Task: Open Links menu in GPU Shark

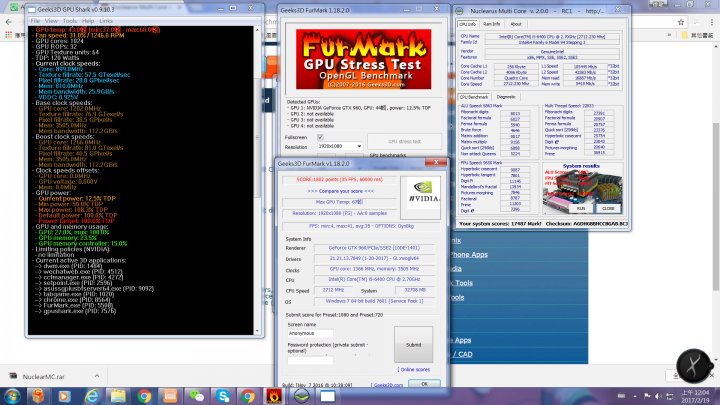Action: [106, 21]
